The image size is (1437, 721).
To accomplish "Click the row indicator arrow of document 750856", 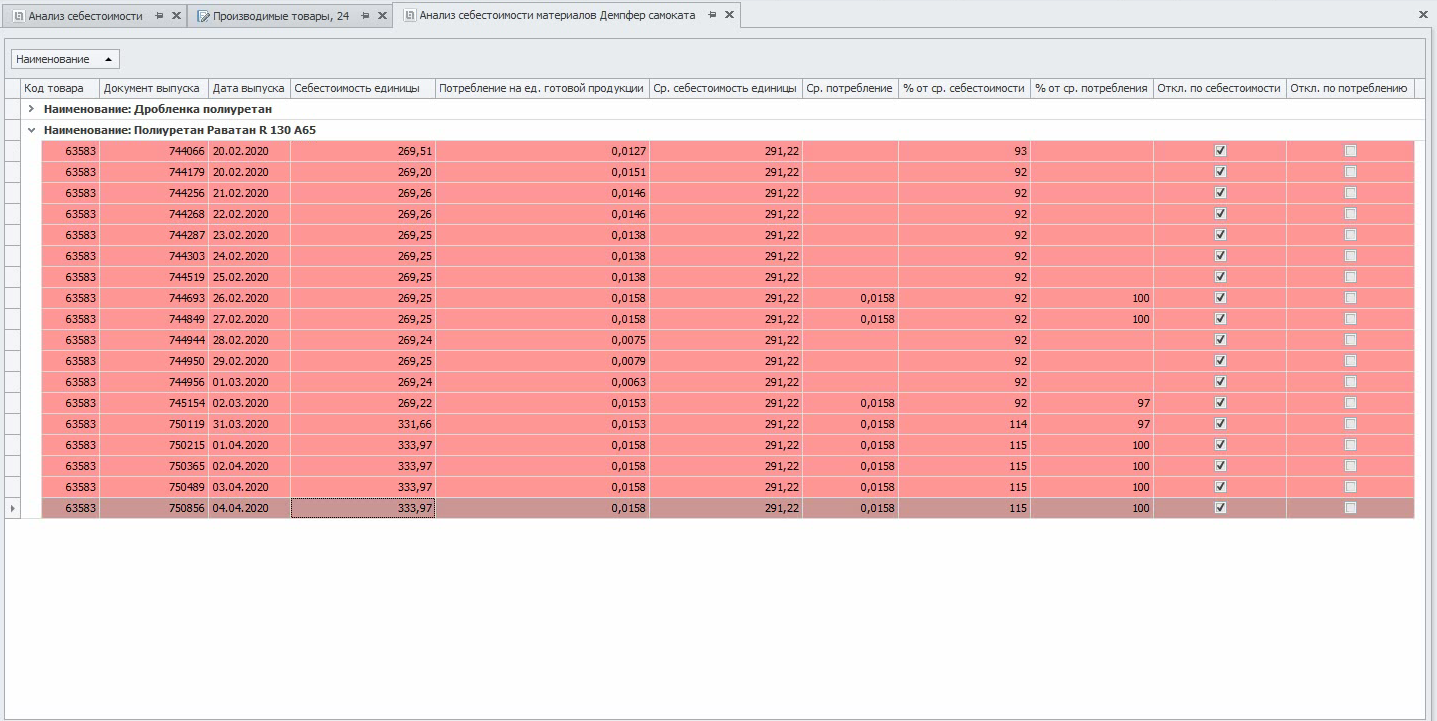I will tap(12, 509).
